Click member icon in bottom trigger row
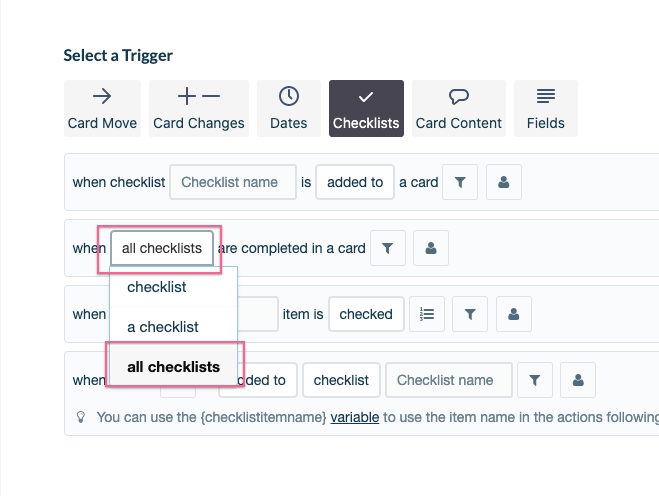 (578, 380)
